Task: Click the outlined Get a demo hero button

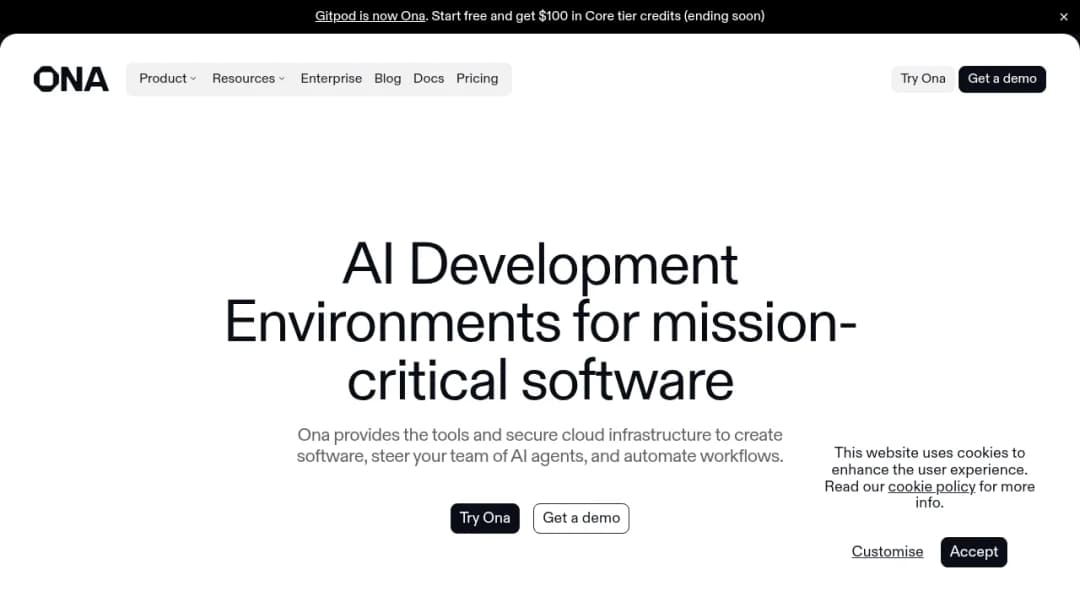Action: tap(581, 518)
